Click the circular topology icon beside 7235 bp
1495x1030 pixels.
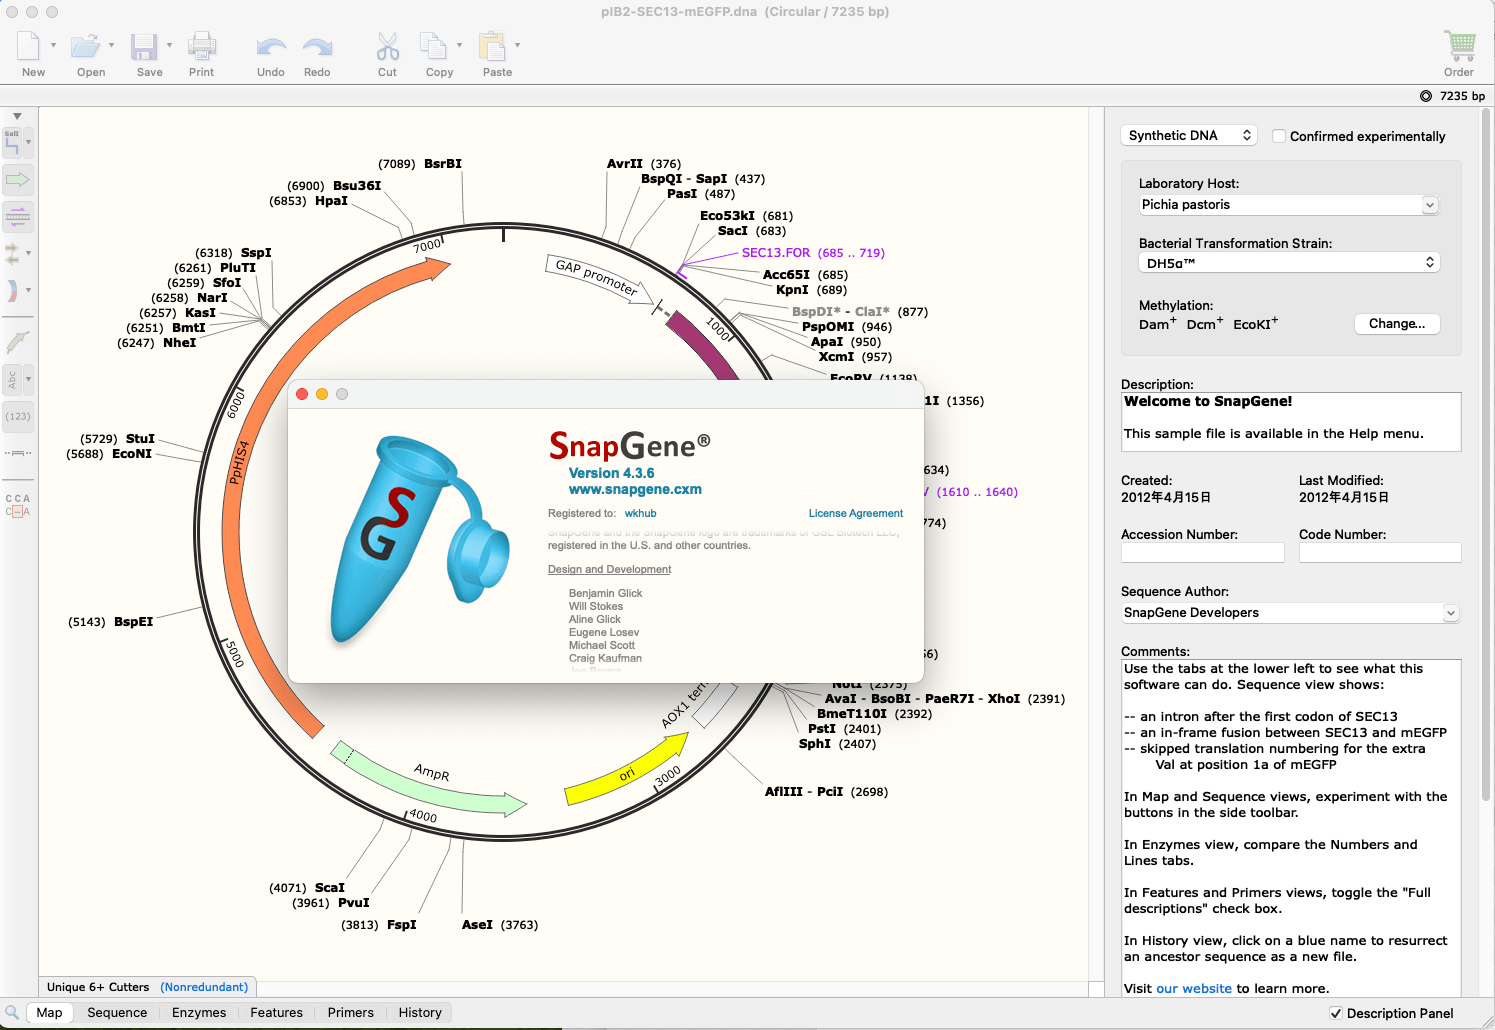[1426, 96]
